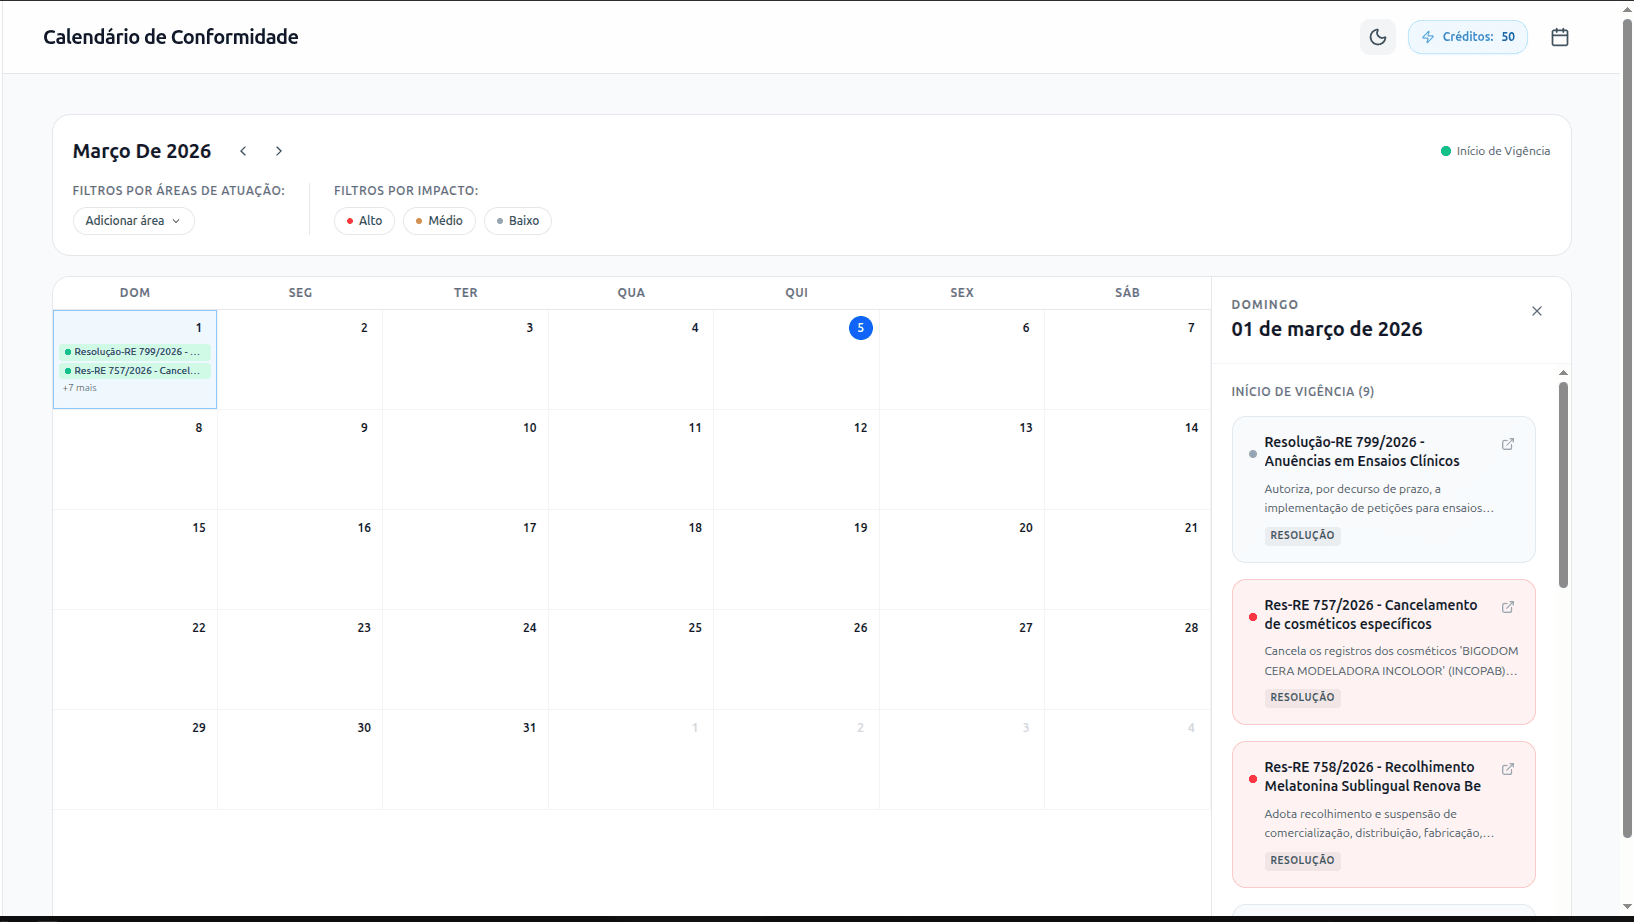Viewport: 1634px width, 922px height.
Task: Click the Créditos: 50 button
Action: click(x=1467, y=37)
